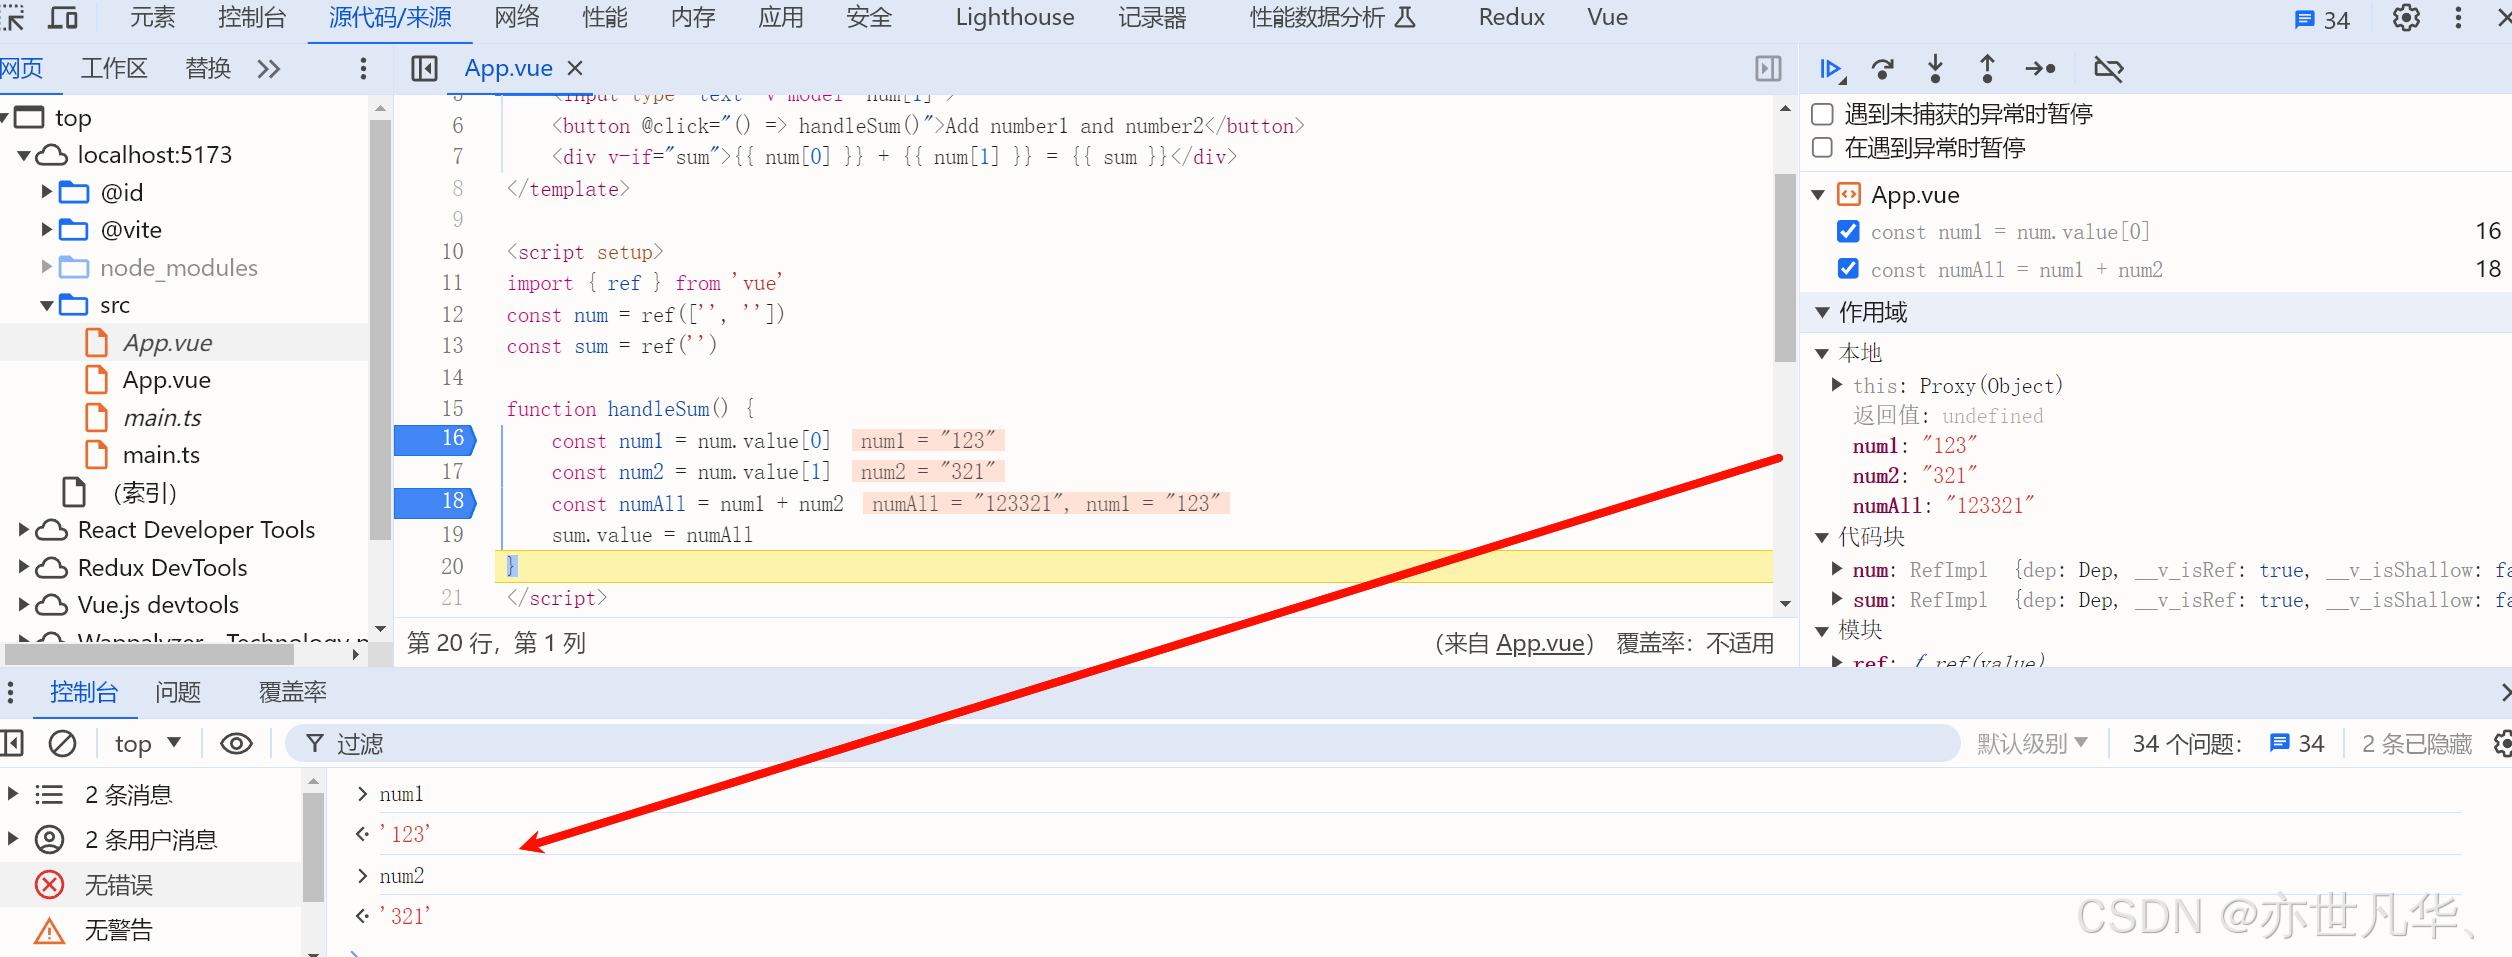The image size is (2512, 957).
Task: Open the (索引) index document
Action: coord(145,493)
